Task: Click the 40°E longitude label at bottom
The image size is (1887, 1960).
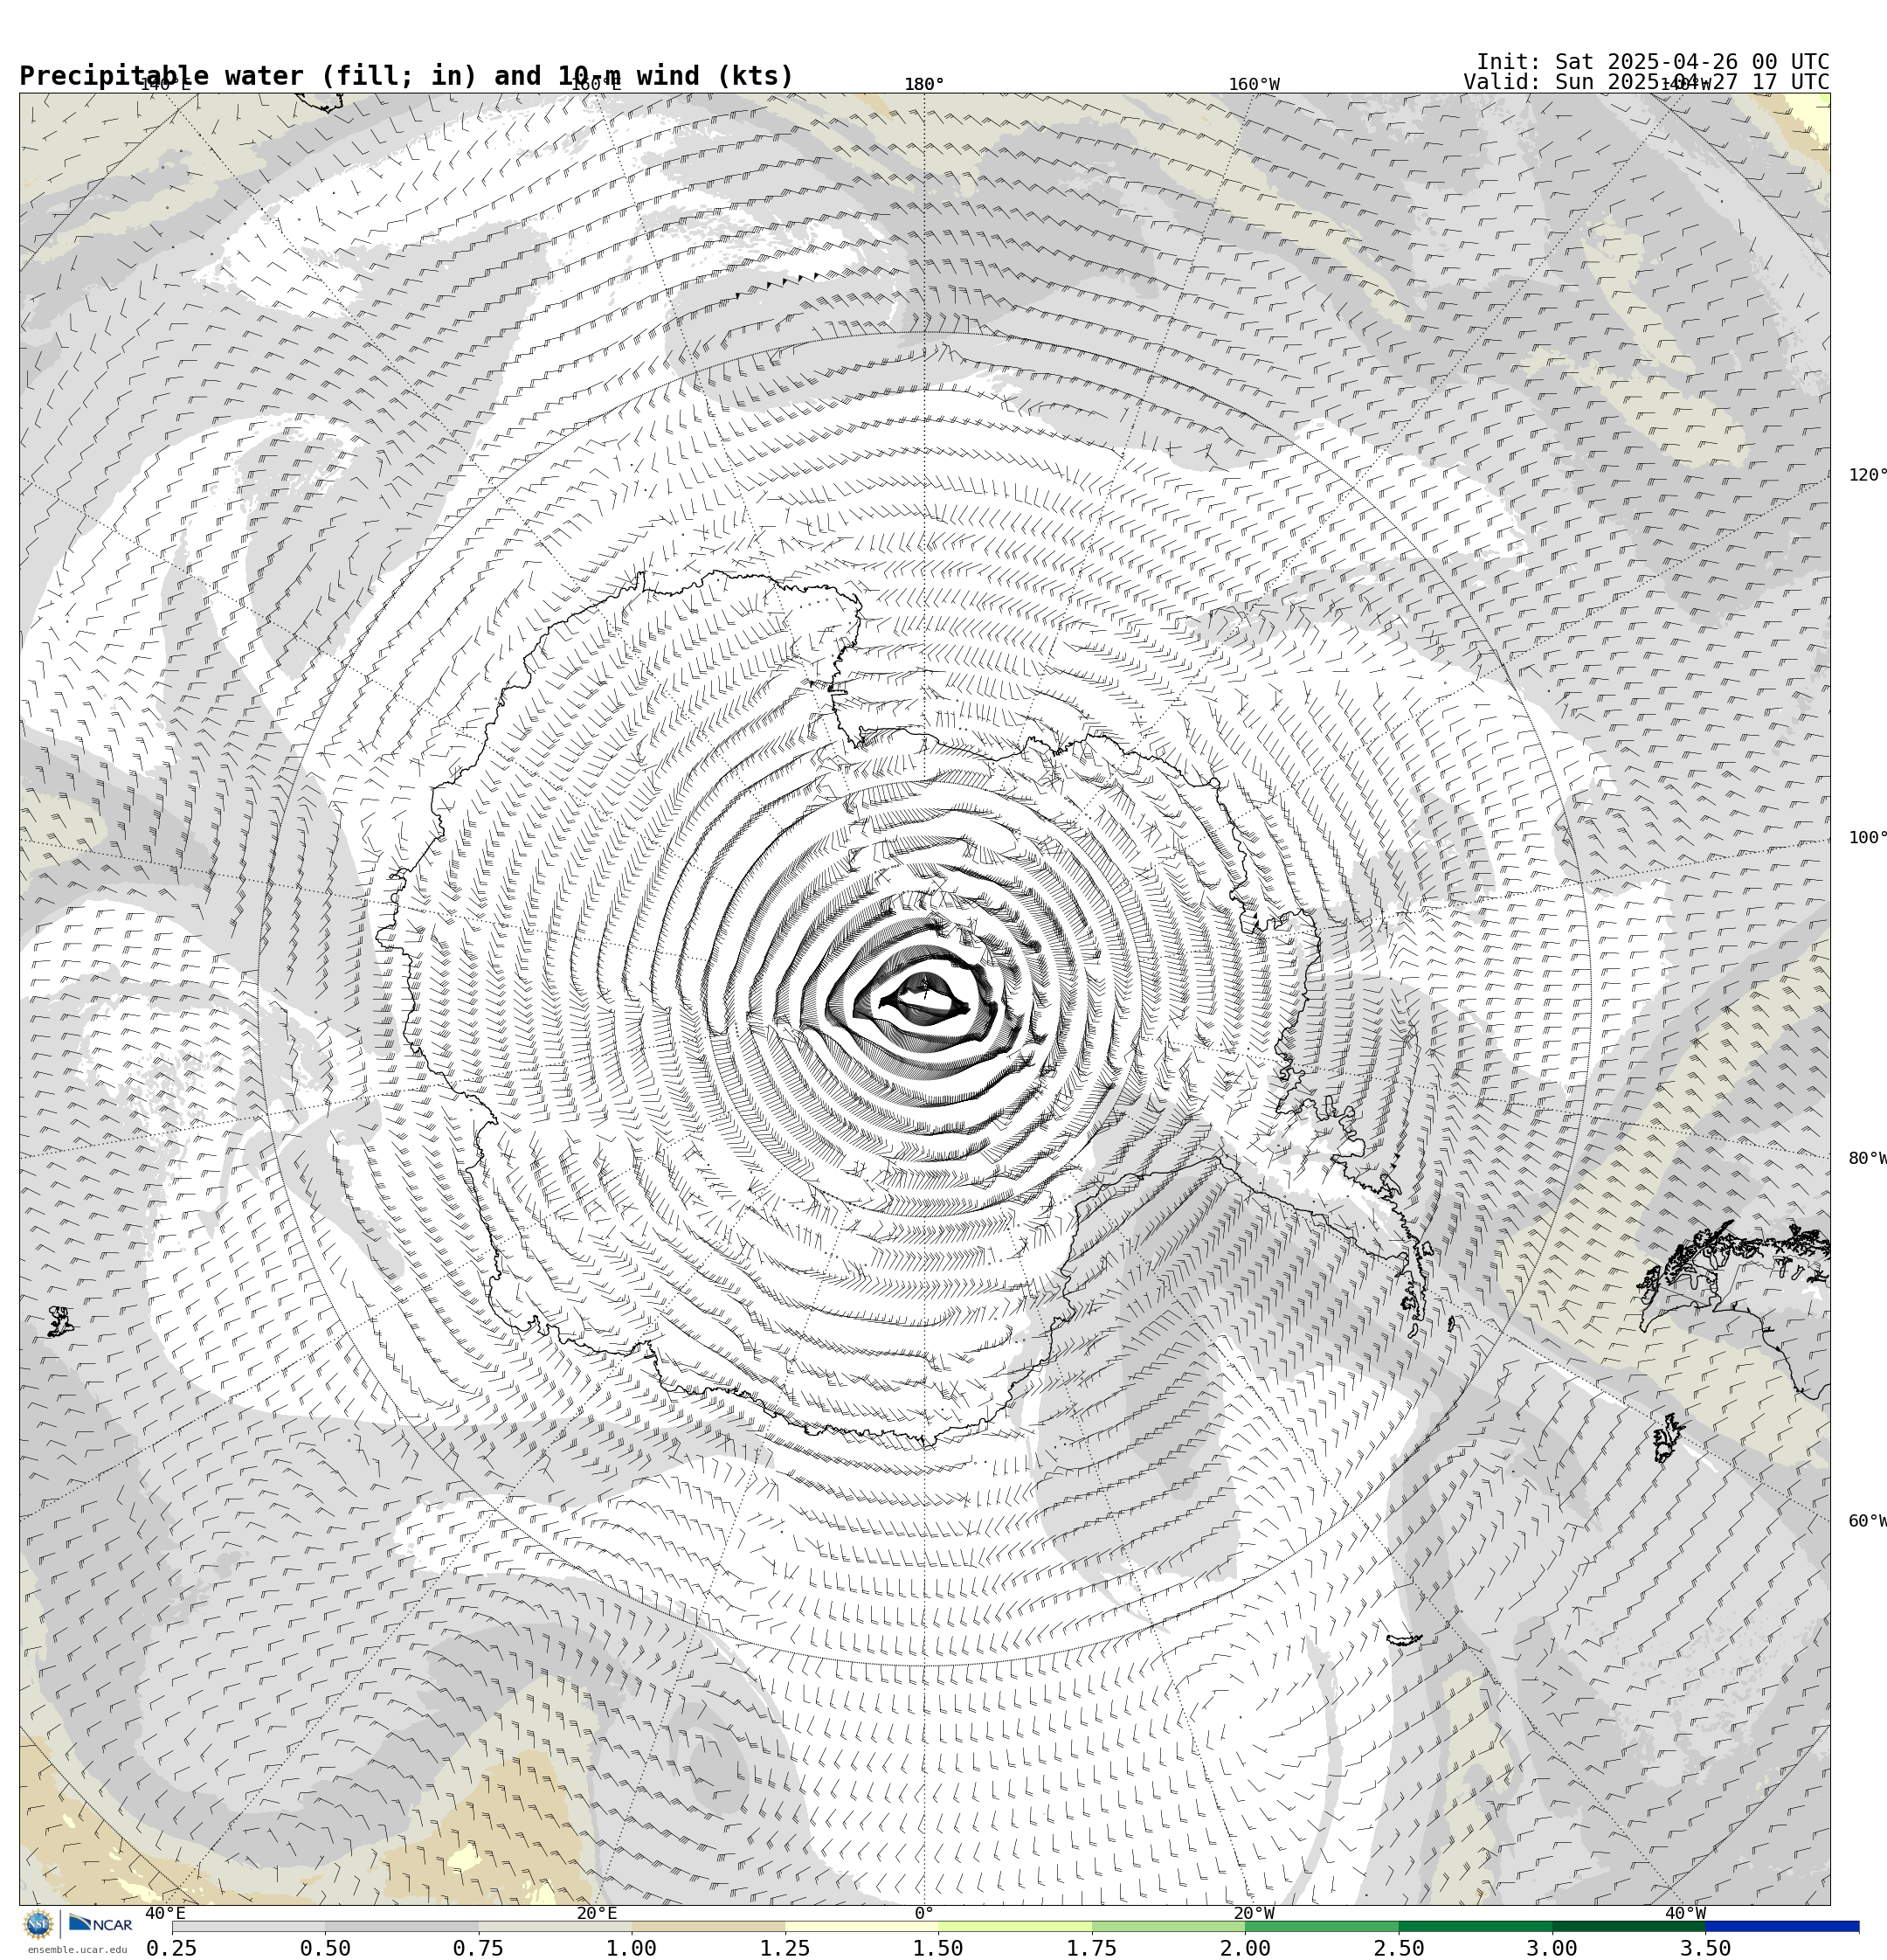Action: [165, 1913]
